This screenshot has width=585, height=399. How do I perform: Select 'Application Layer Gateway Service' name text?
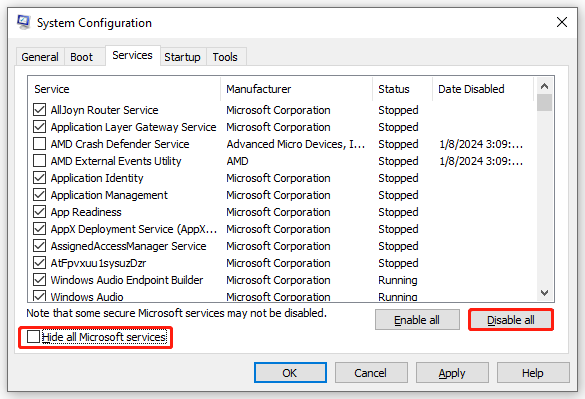click(134, 127)
